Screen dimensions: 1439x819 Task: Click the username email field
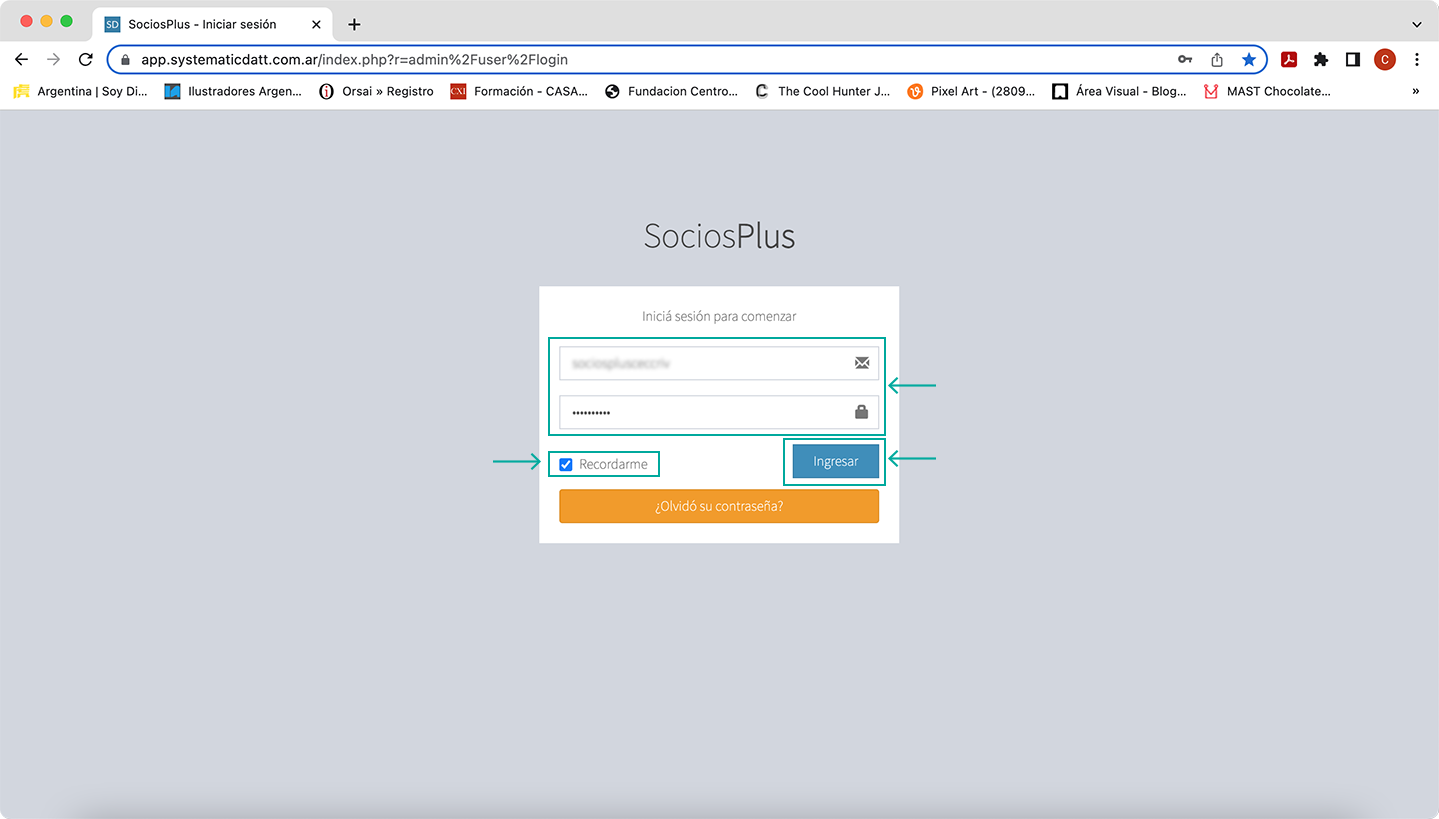(x=719, y=364)
